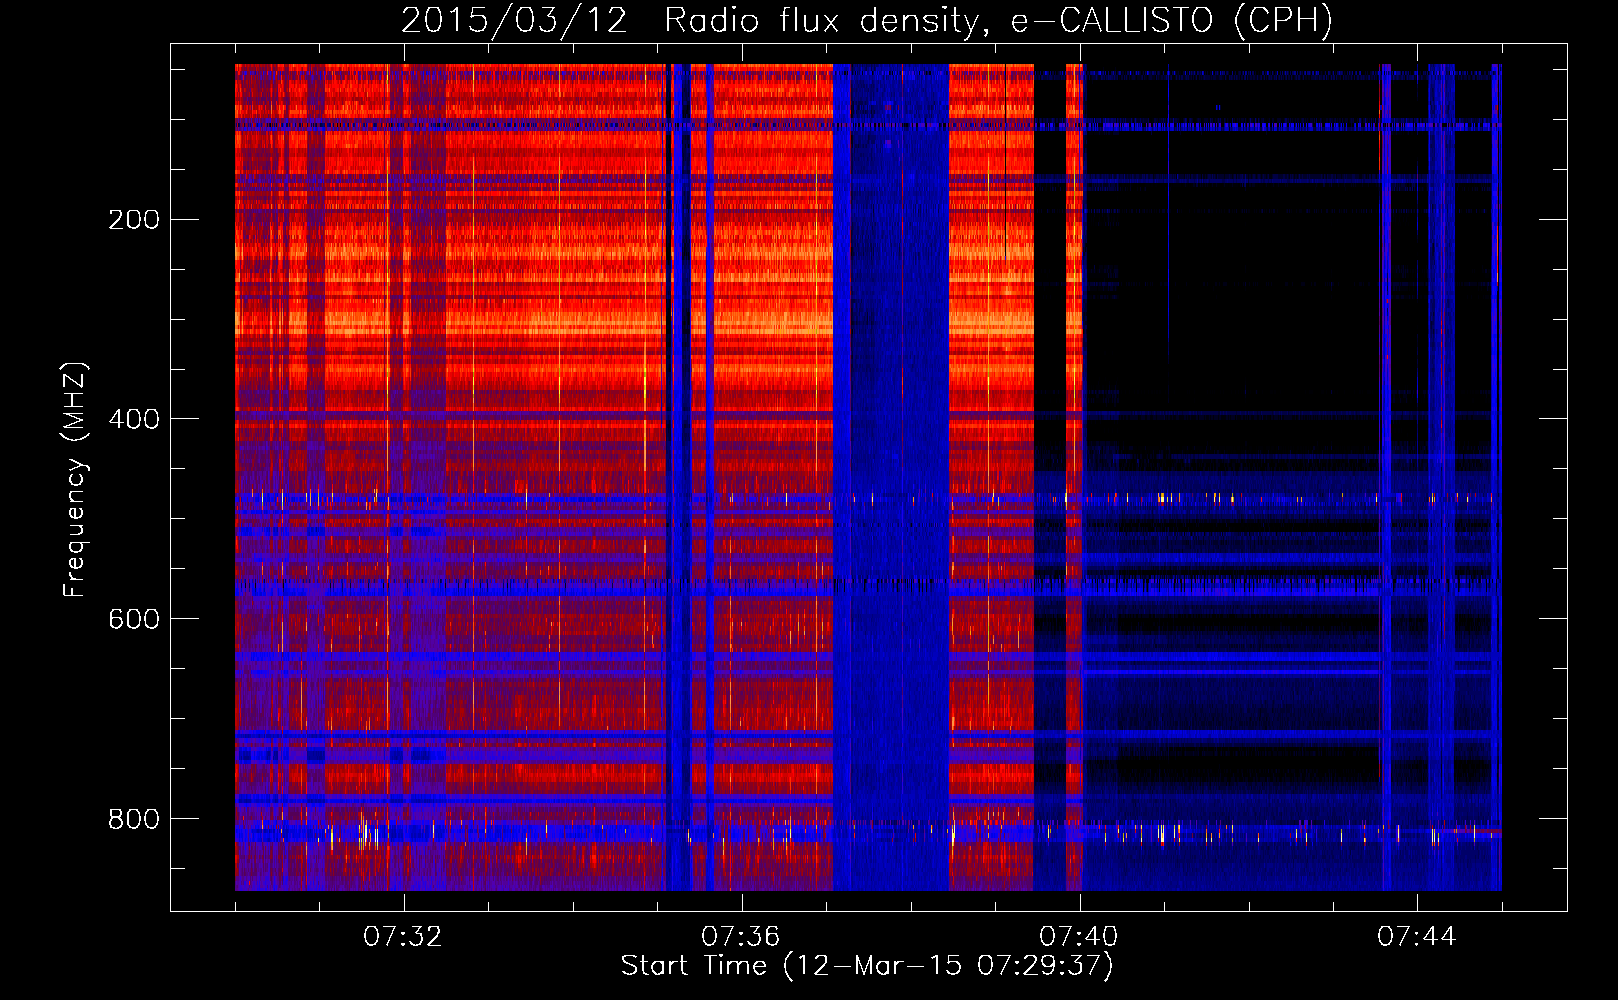Viewport: 1618px width, 1000px height.
Task: Click the '800' frequency tick label
Action: click(134, 819)
